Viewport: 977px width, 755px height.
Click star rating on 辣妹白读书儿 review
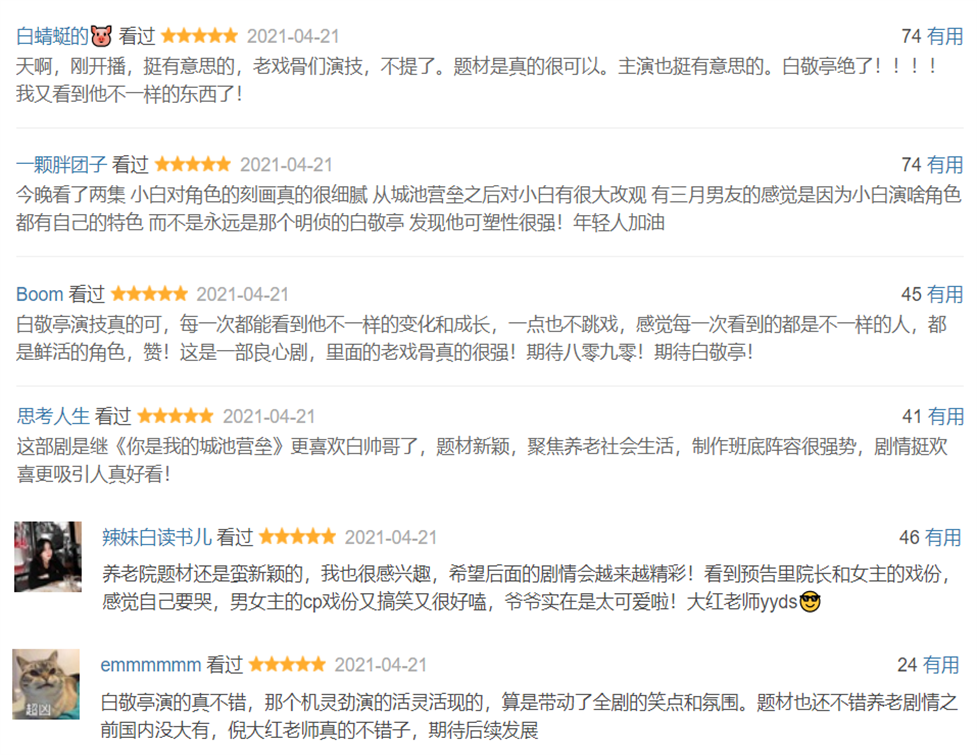(297, 536)
